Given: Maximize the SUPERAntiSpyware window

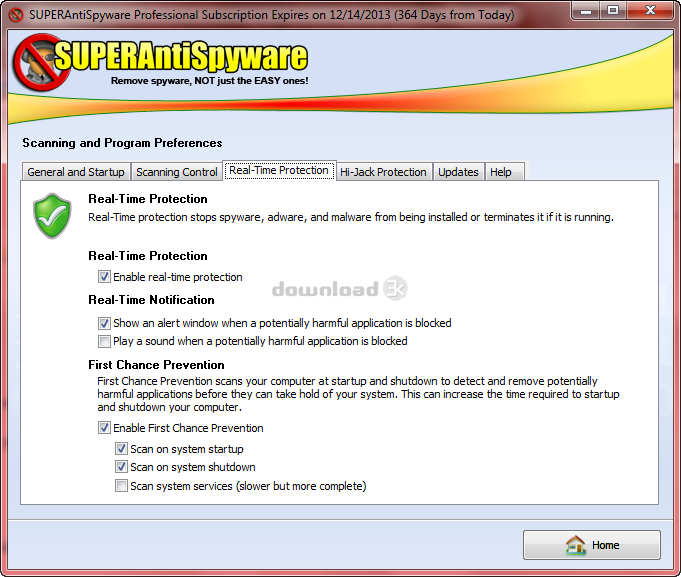Looking at the screenshot, I should (613, 10).
